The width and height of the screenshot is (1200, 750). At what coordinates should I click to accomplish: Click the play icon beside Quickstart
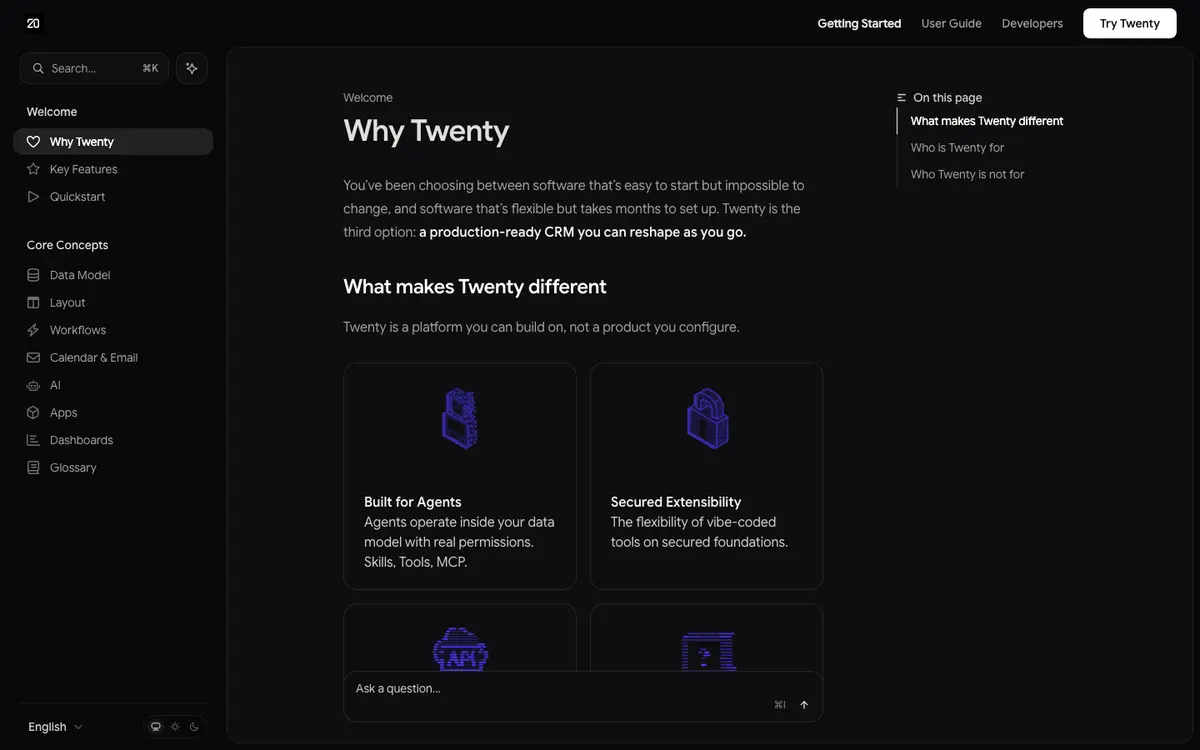pos(33,197)
